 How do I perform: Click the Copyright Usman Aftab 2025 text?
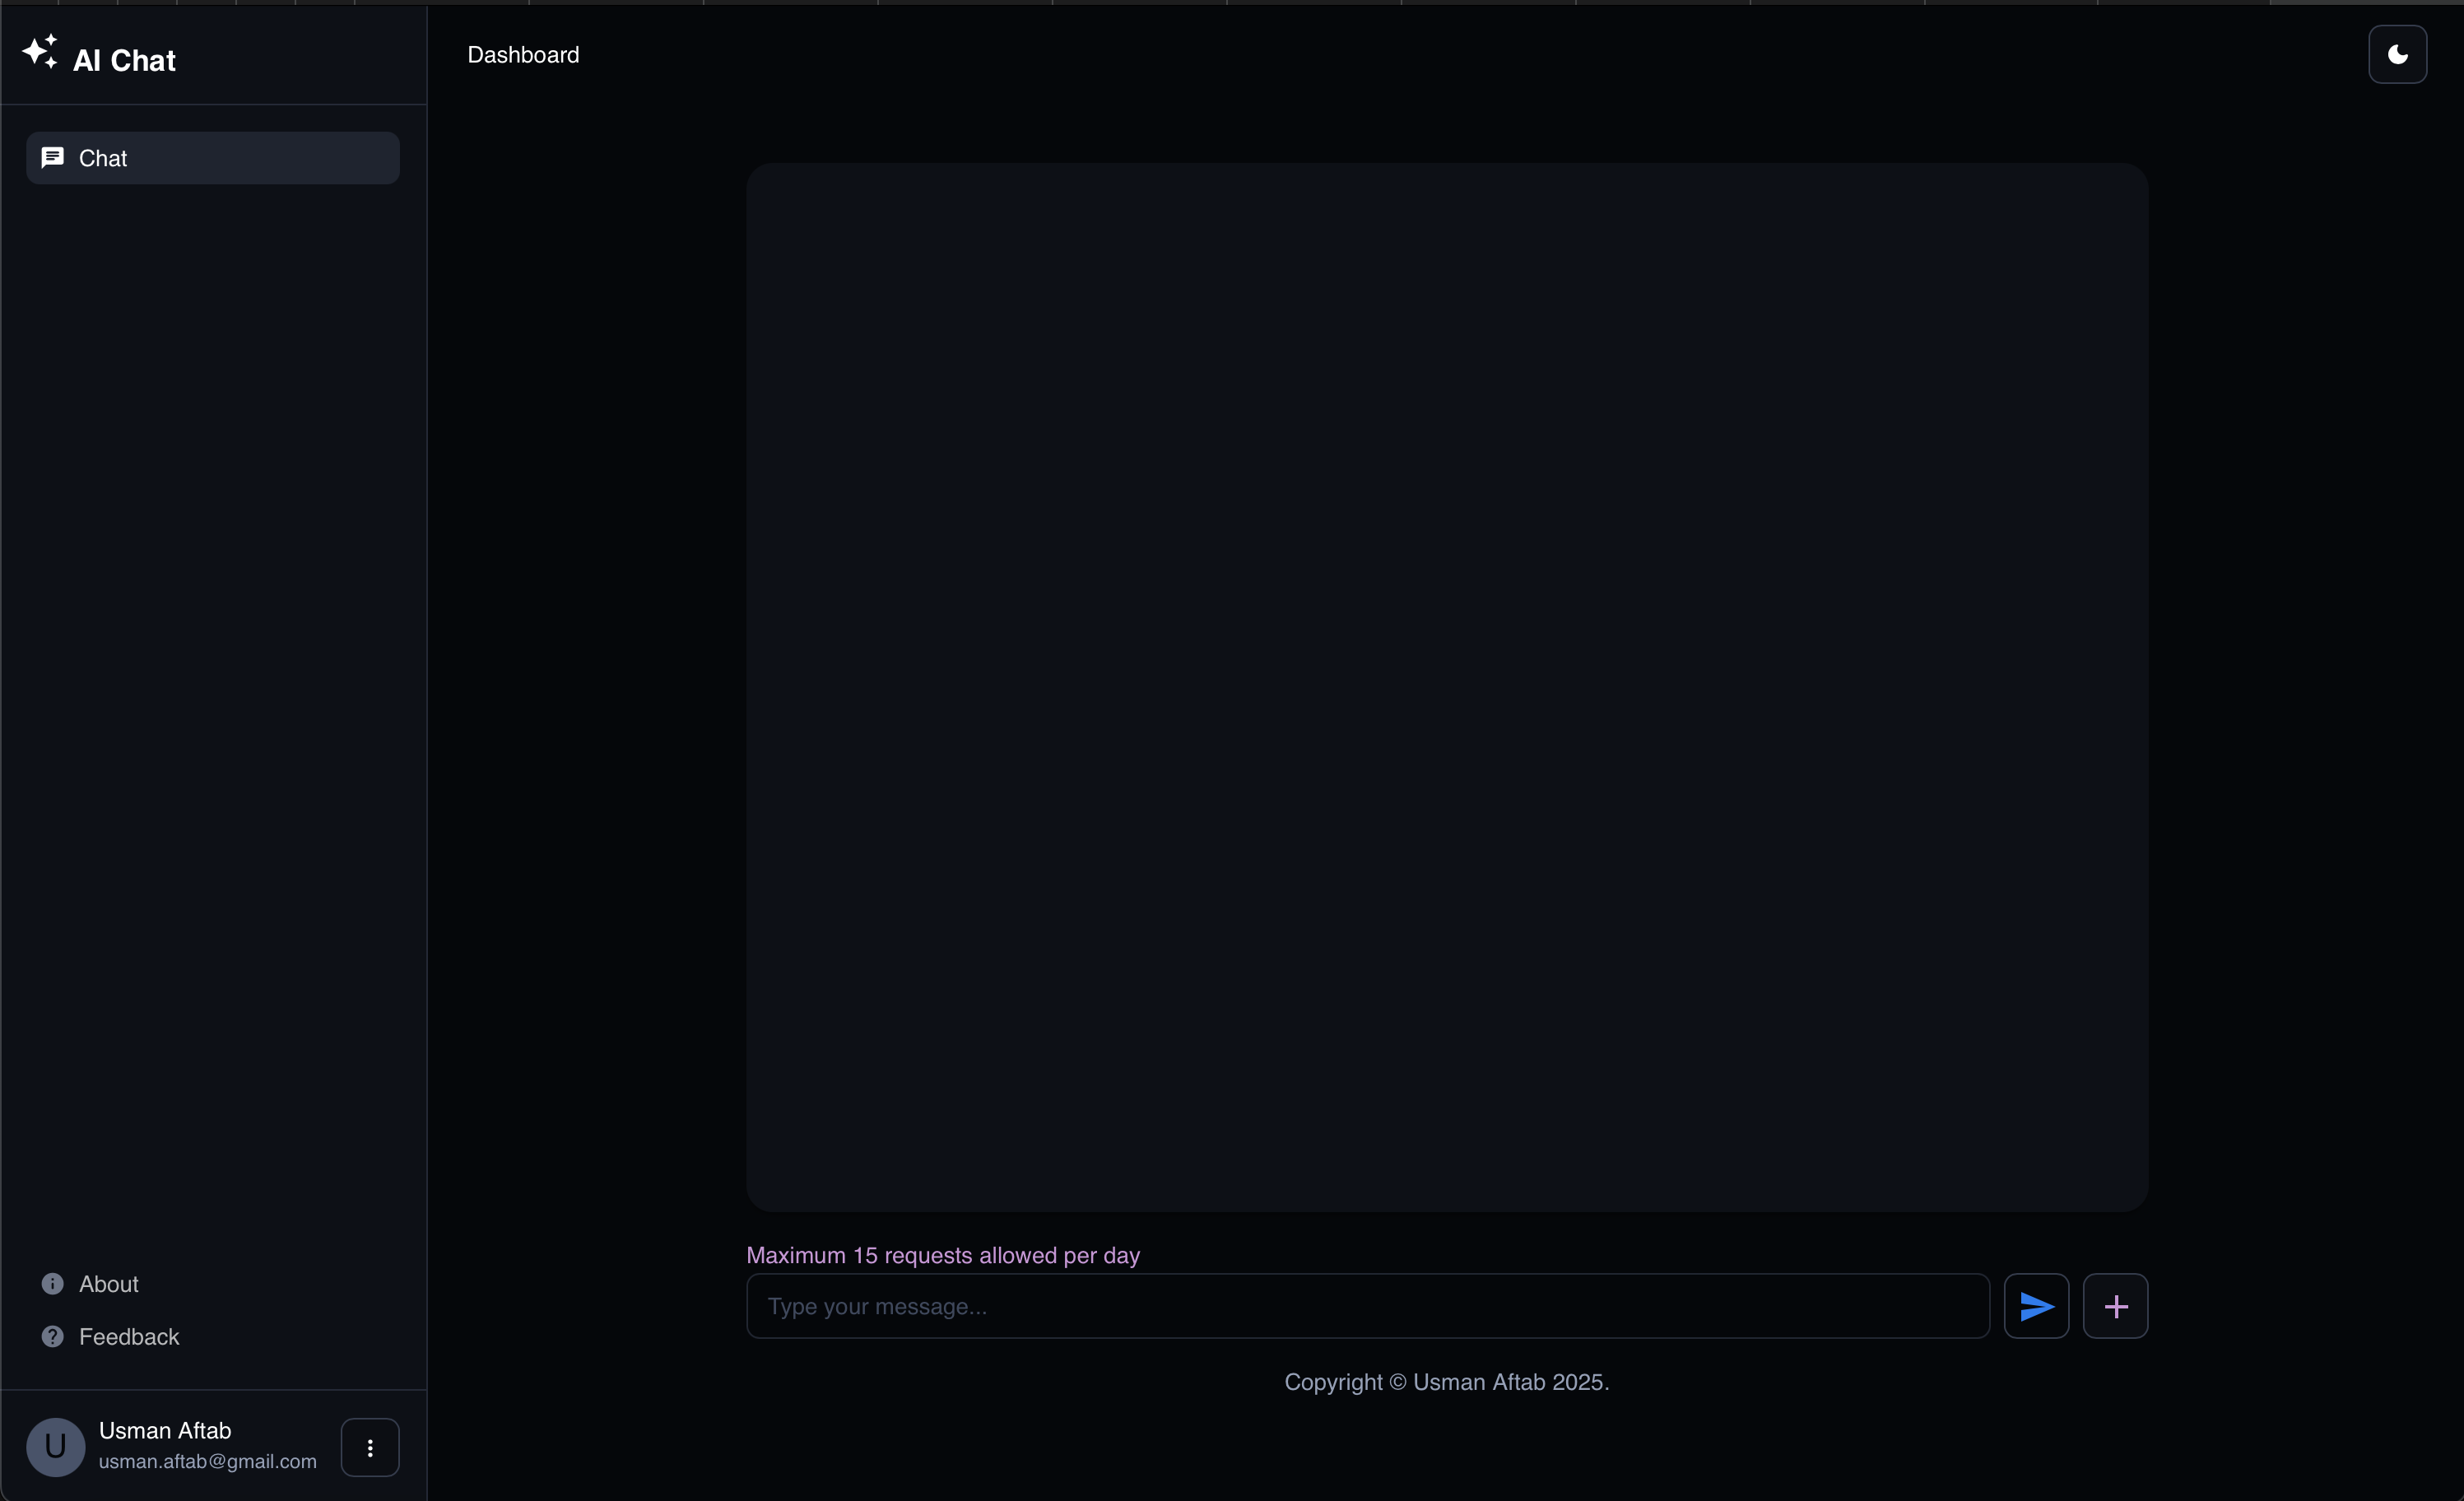coord(1446,1382)
